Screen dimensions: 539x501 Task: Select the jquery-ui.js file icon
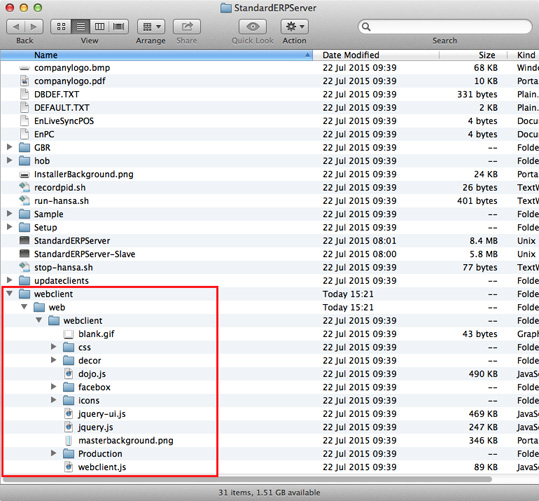coord(69,414)
